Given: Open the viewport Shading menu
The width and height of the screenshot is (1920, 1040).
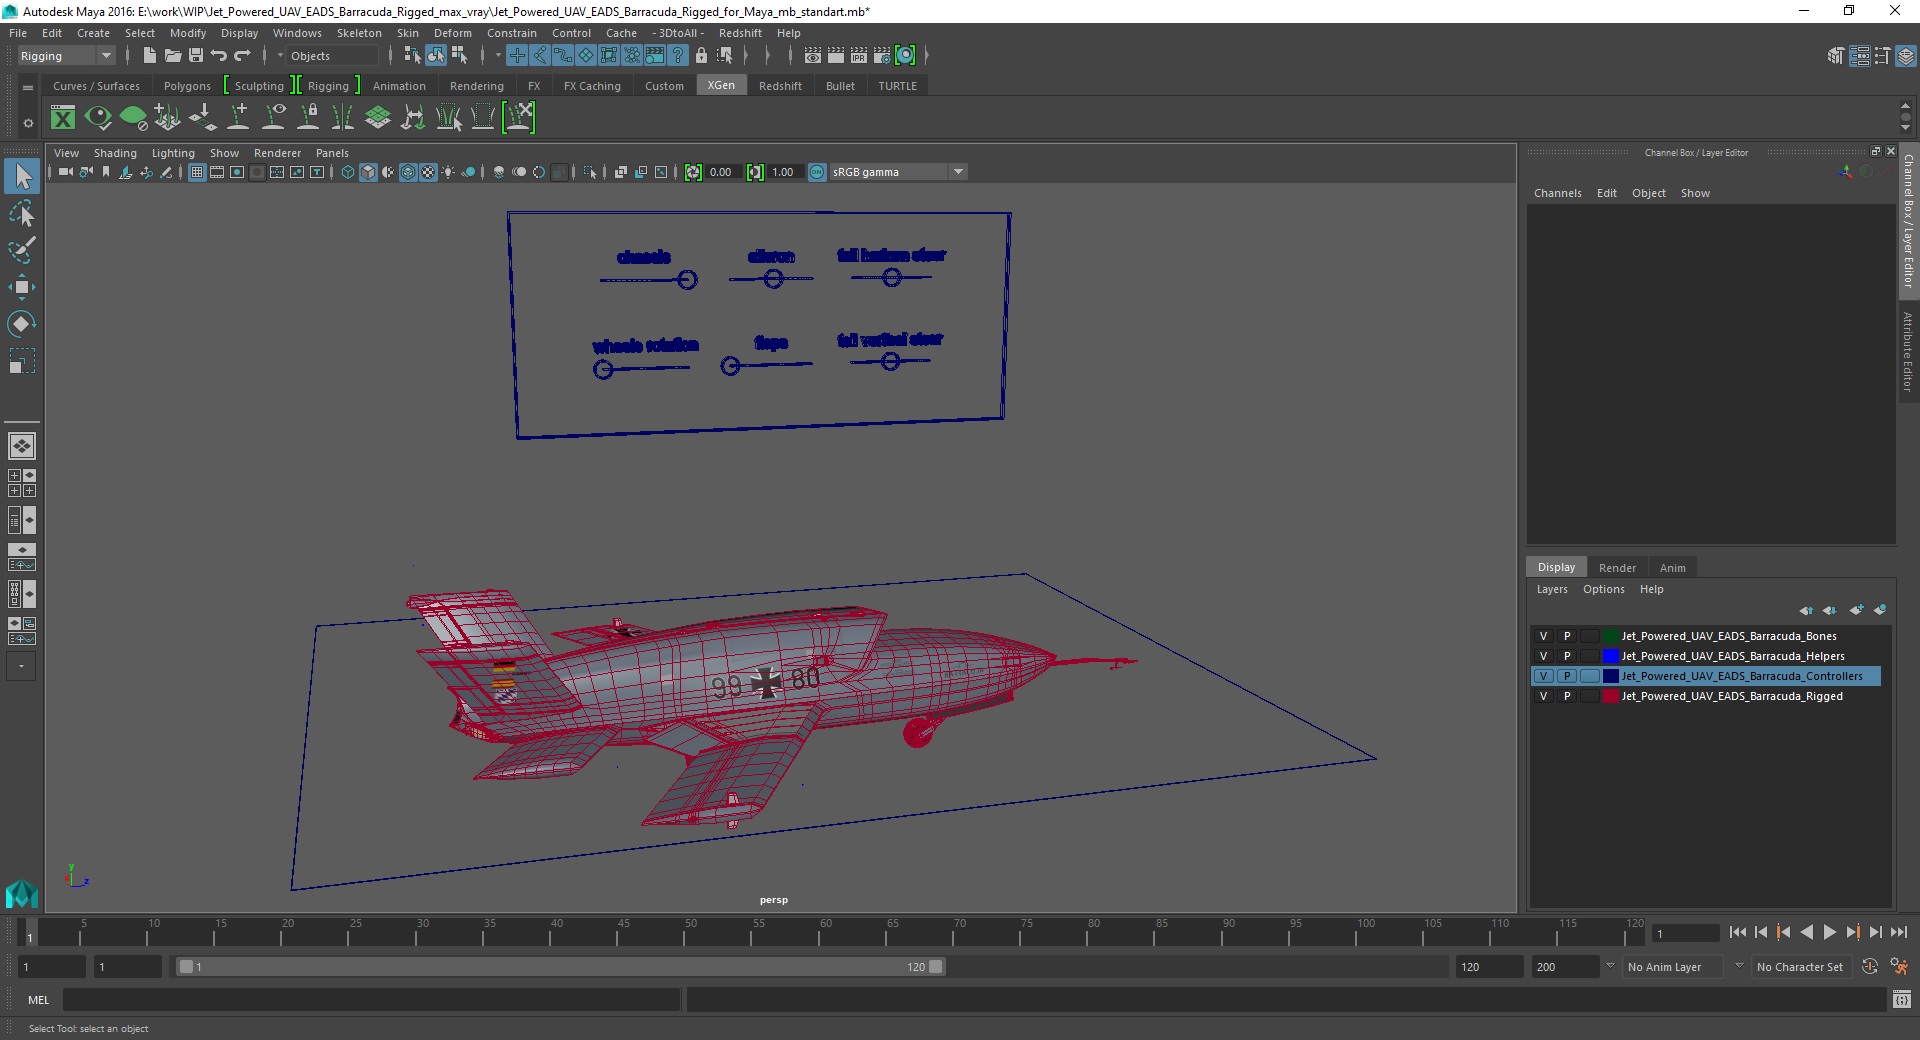Looking at the screenshot, I should pos(115,153).
